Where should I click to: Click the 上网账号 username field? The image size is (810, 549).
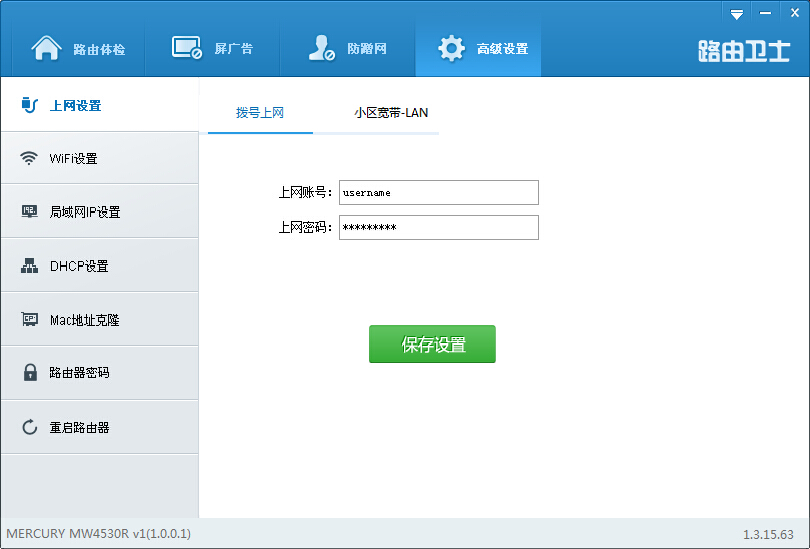point(438,192)
